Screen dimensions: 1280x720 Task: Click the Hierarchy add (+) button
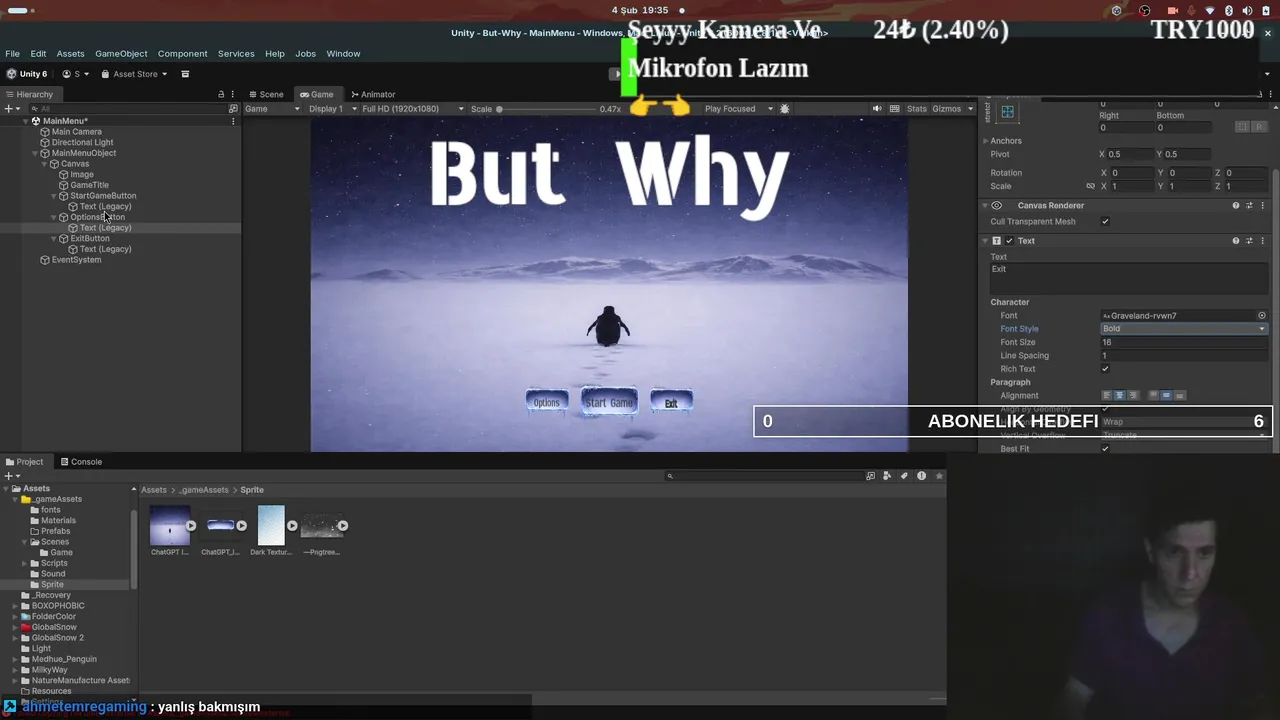[8, 109]
